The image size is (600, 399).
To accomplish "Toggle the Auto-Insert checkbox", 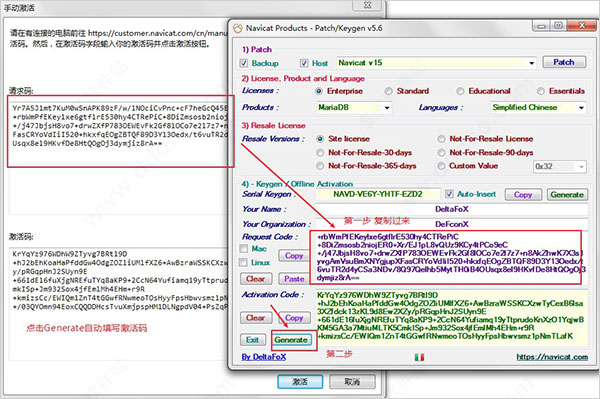I will [x=449, y=194].
